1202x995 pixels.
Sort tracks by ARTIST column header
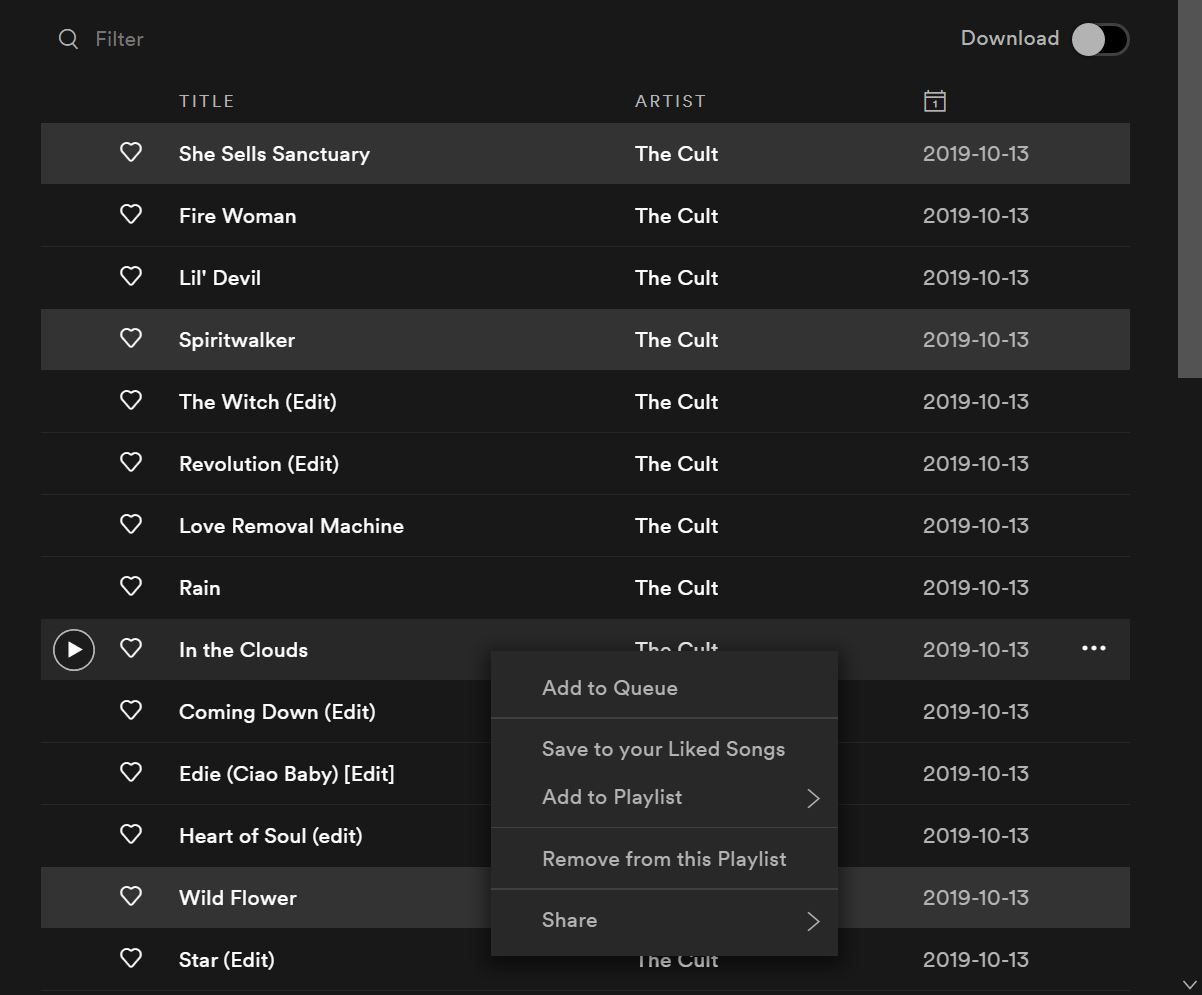click(x=671, y=101)
